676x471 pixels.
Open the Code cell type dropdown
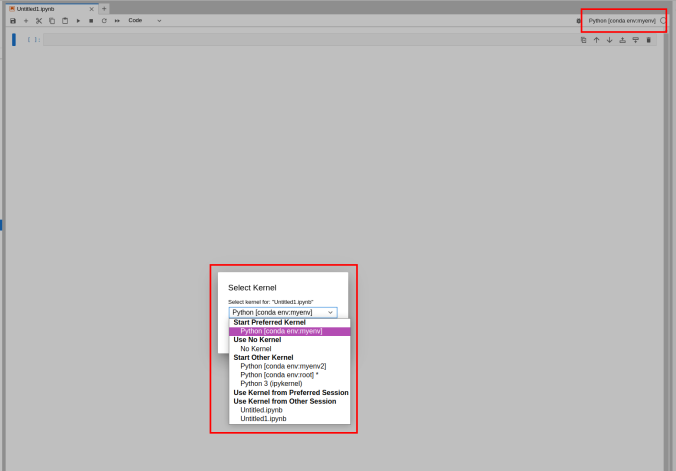point(144,20)
